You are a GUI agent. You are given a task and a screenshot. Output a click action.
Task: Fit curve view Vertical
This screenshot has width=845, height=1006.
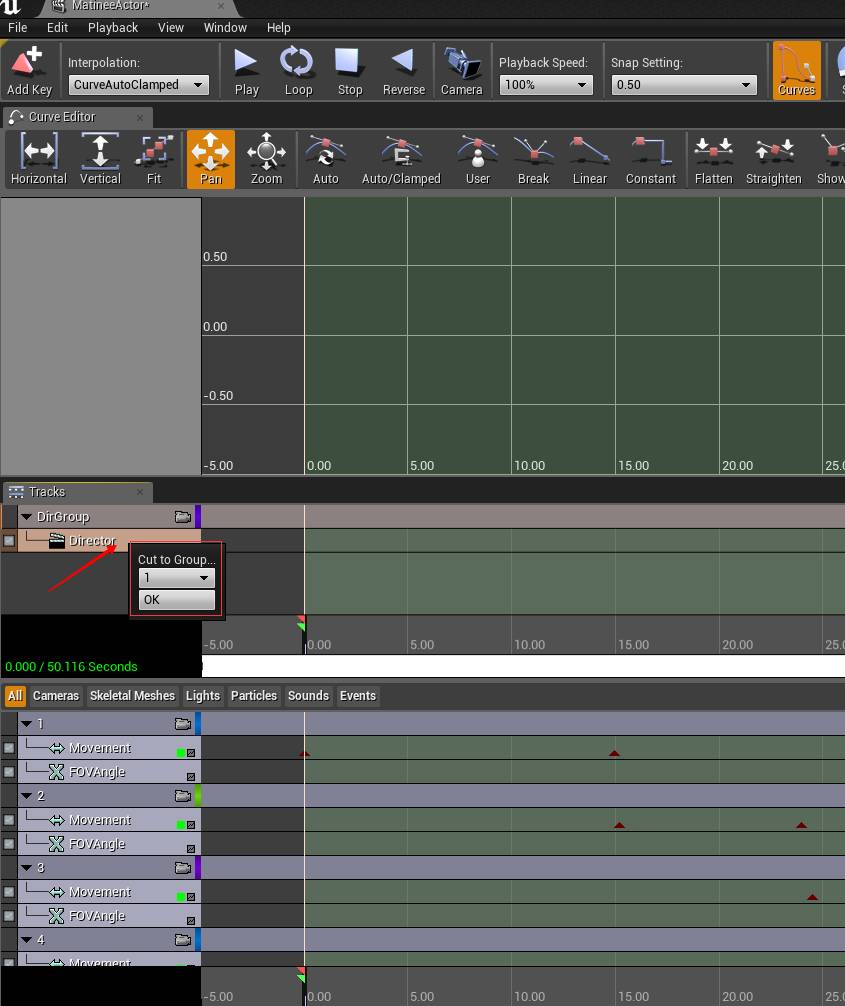(x=100, y=159)
